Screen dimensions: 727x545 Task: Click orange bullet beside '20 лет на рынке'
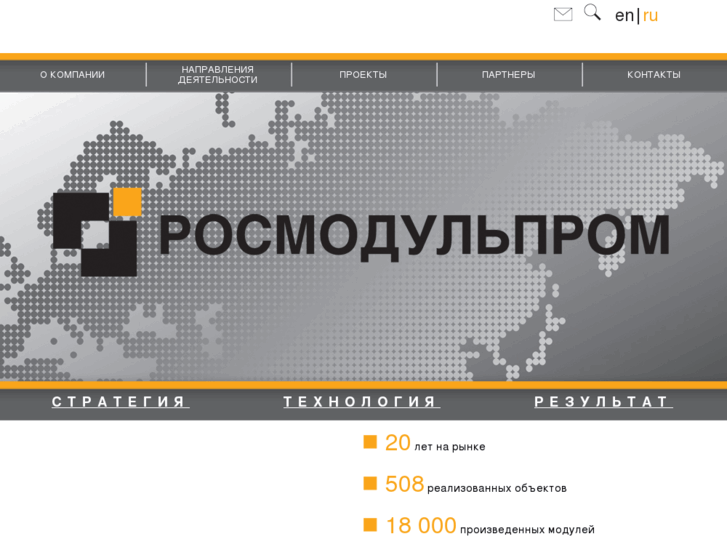pyautogui.click(x=370, y=442)
